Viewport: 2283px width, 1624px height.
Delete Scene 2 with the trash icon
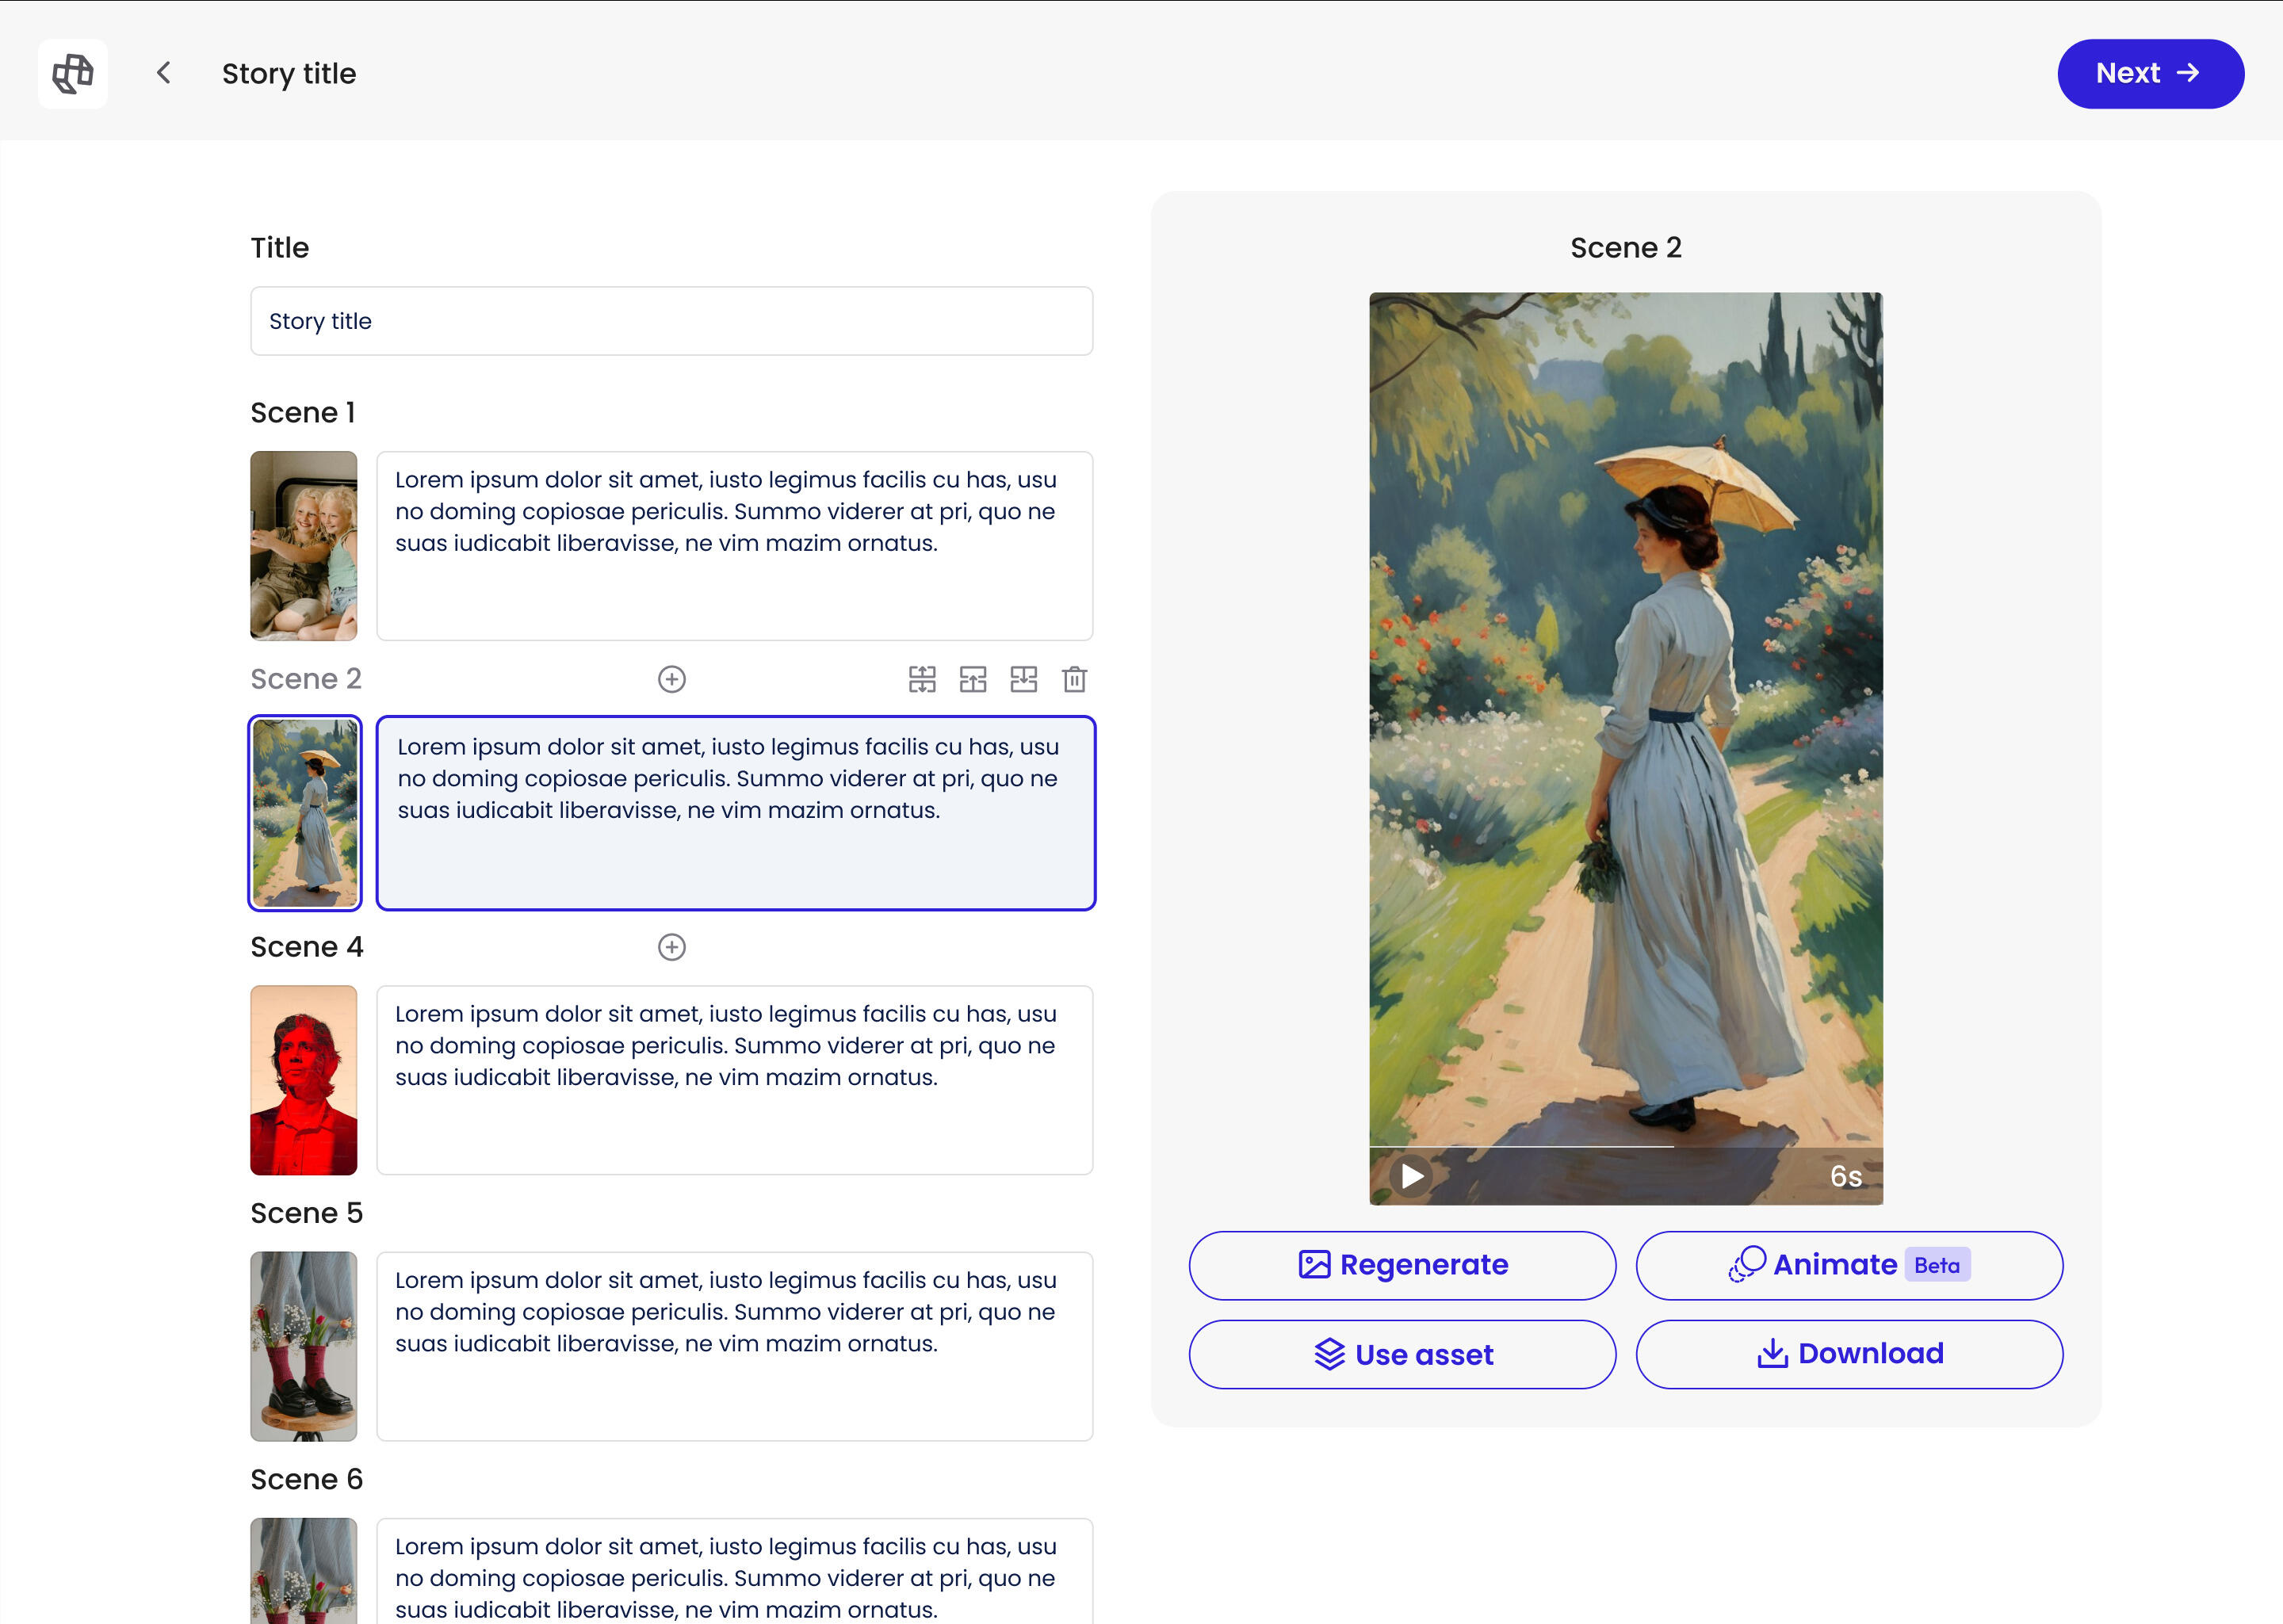[x=1074, y=679]
